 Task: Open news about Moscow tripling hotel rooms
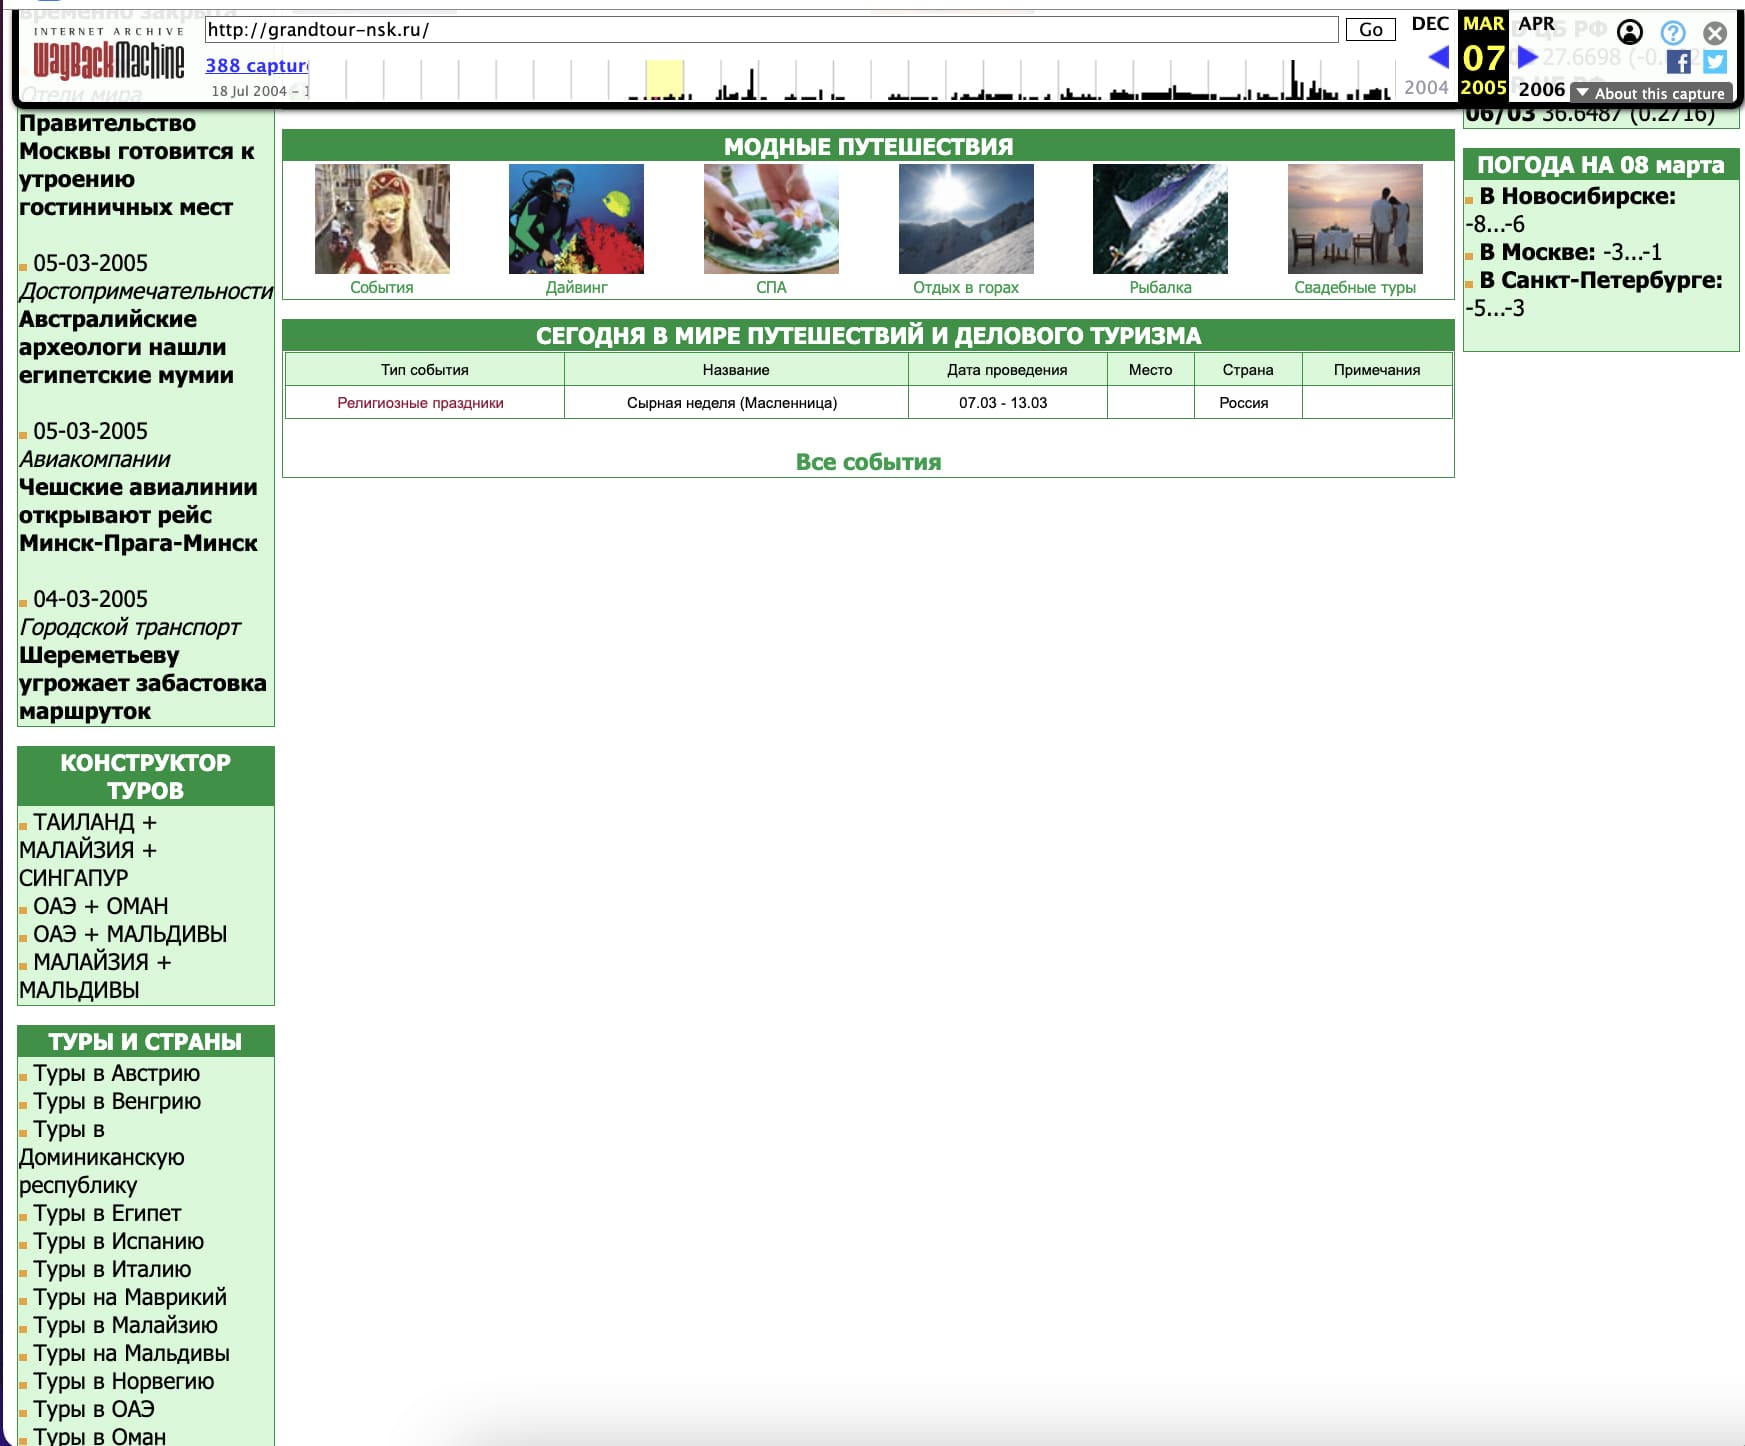click(137, 165)
